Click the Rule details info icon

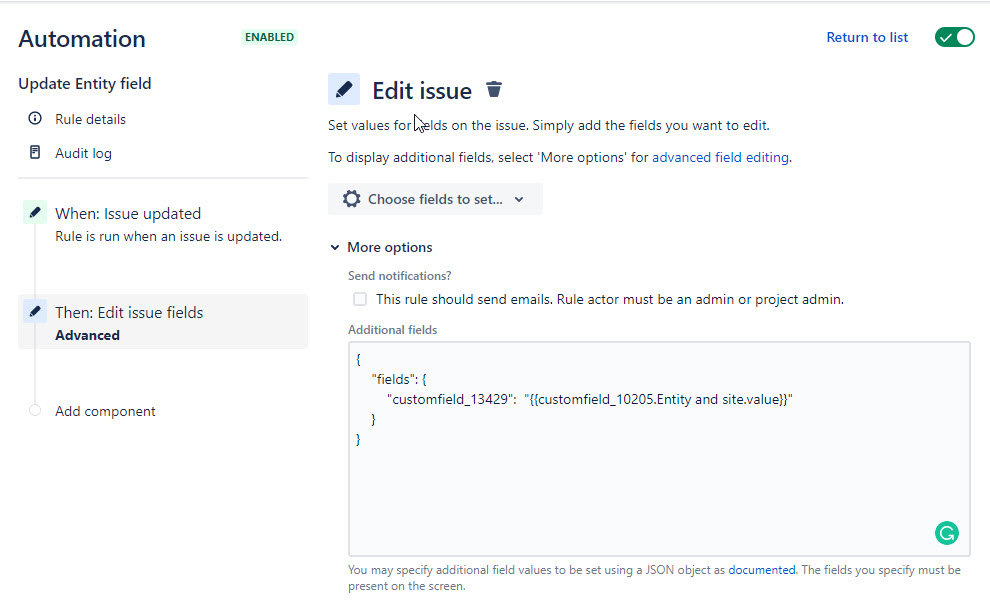pos(35,118)
